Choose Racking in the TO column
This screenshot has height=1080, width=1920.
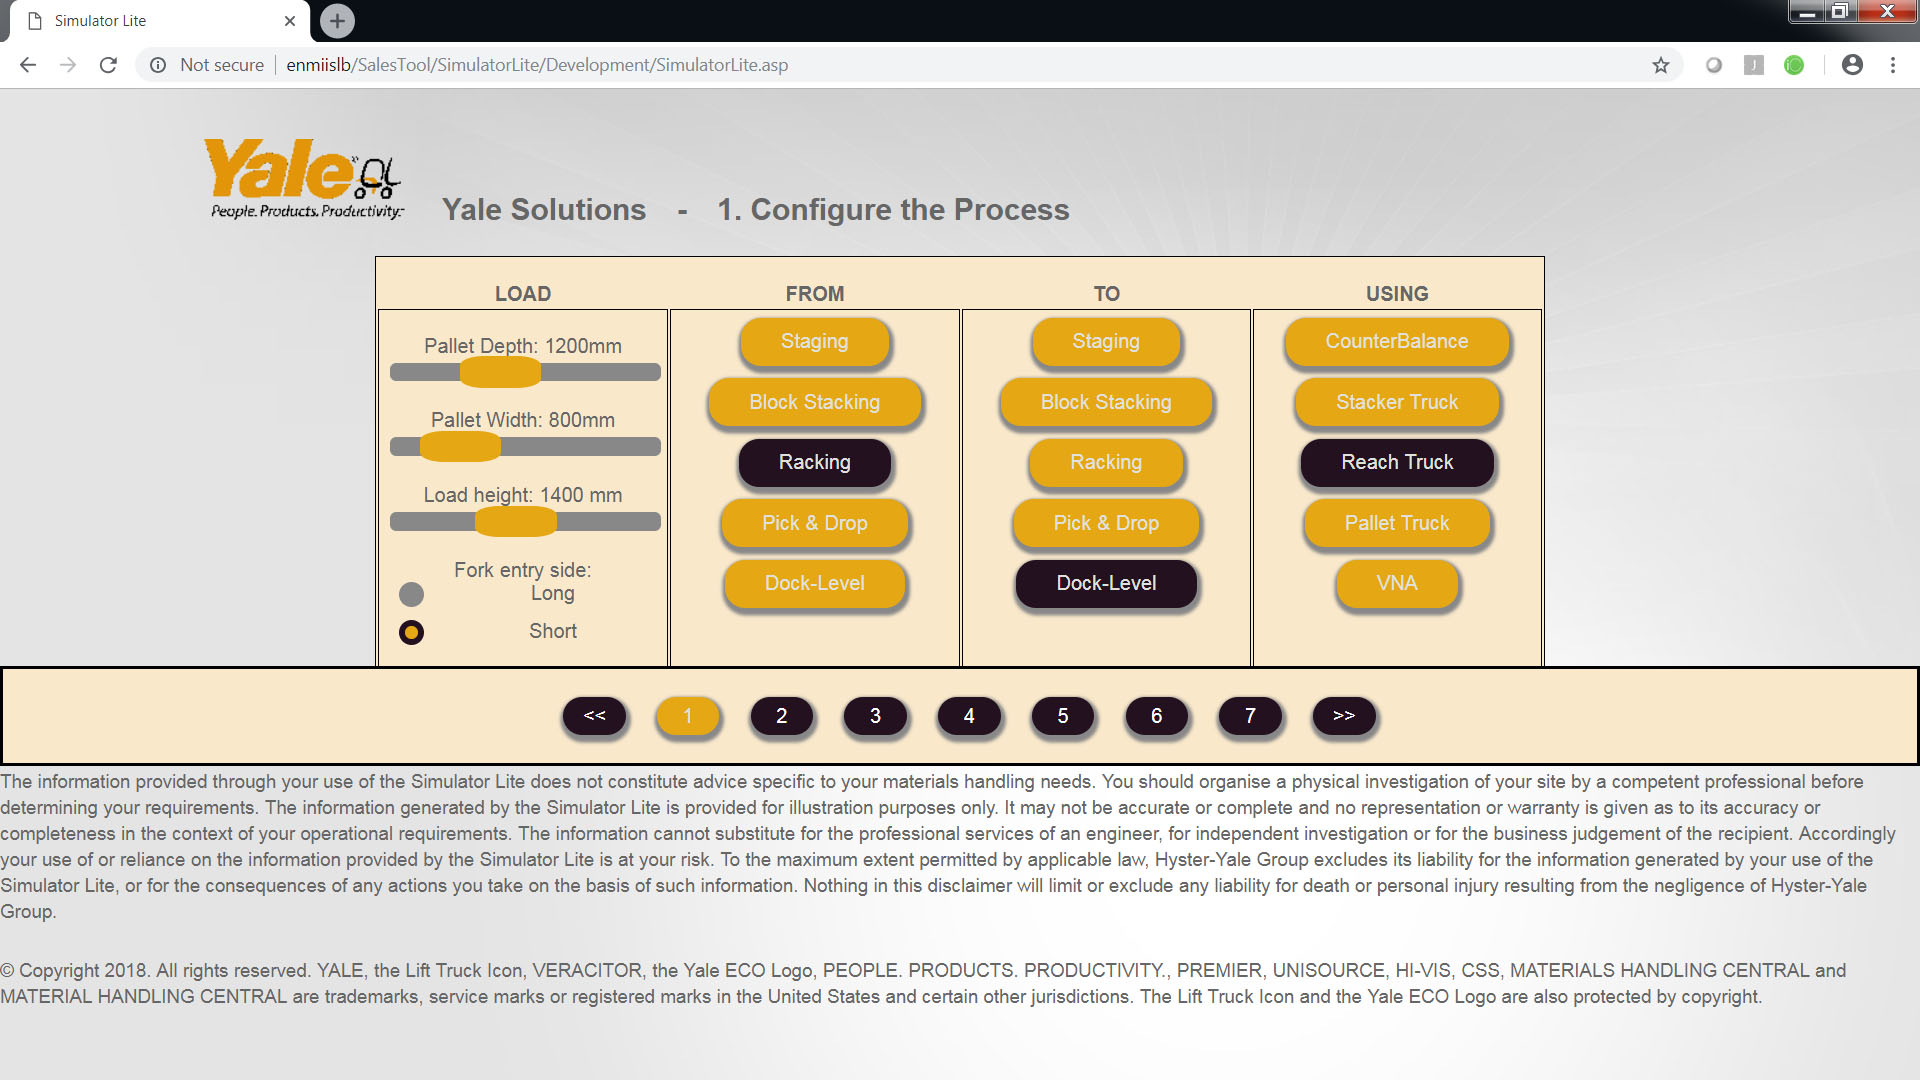pos(1106,462)
